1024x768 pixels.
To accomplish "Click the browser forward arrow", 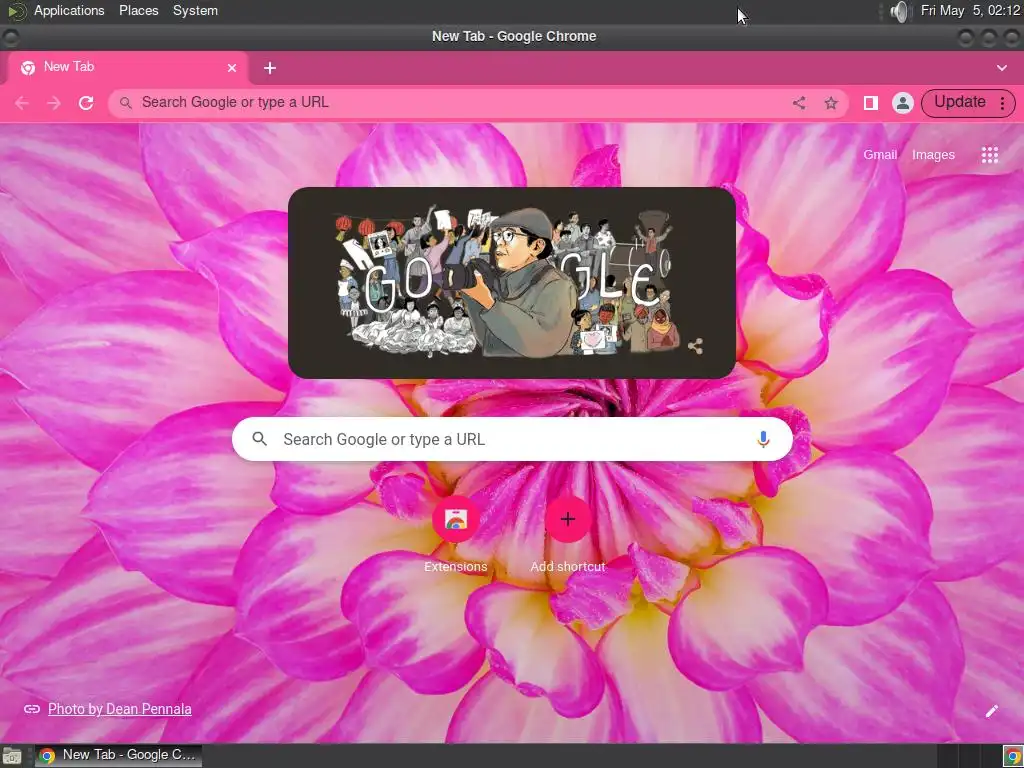I will (x=54, y=103).
